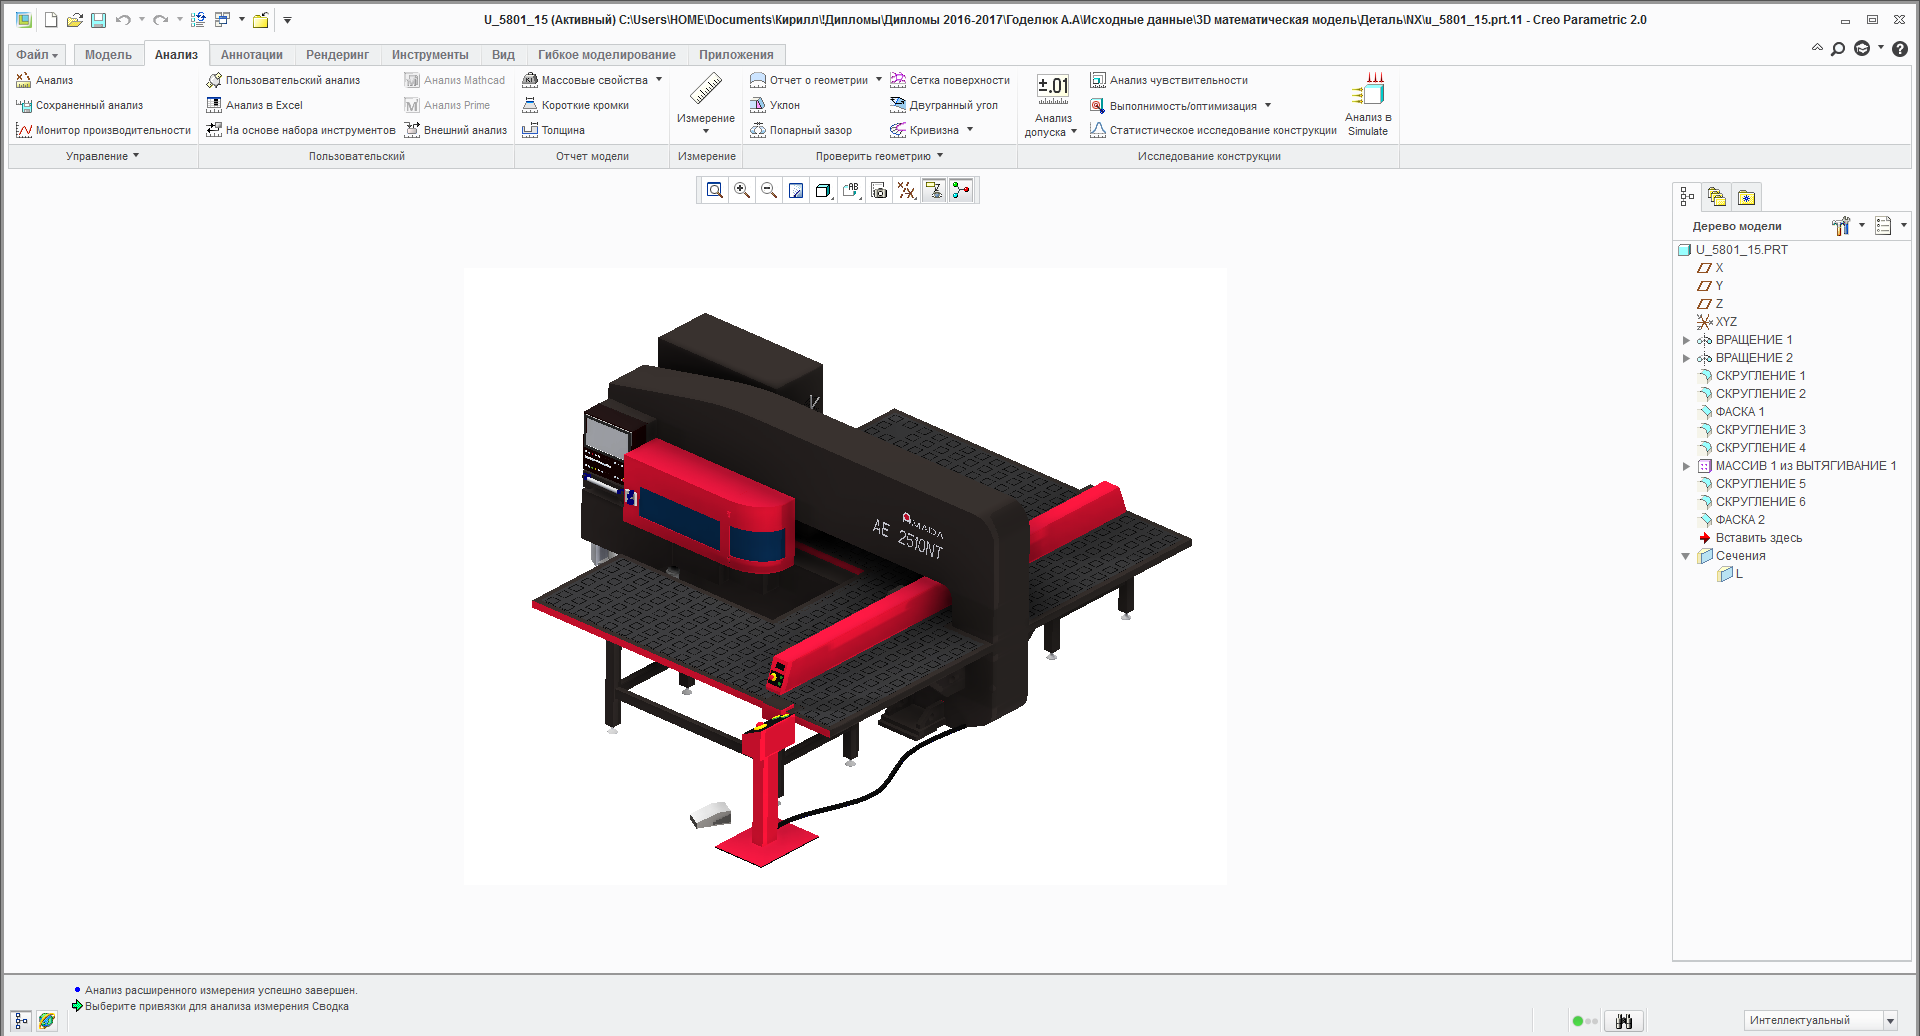The height and width of the screenshot is (1036, 1920).
Task: Expand the Управление group dropdown
Action: point(103,156)
